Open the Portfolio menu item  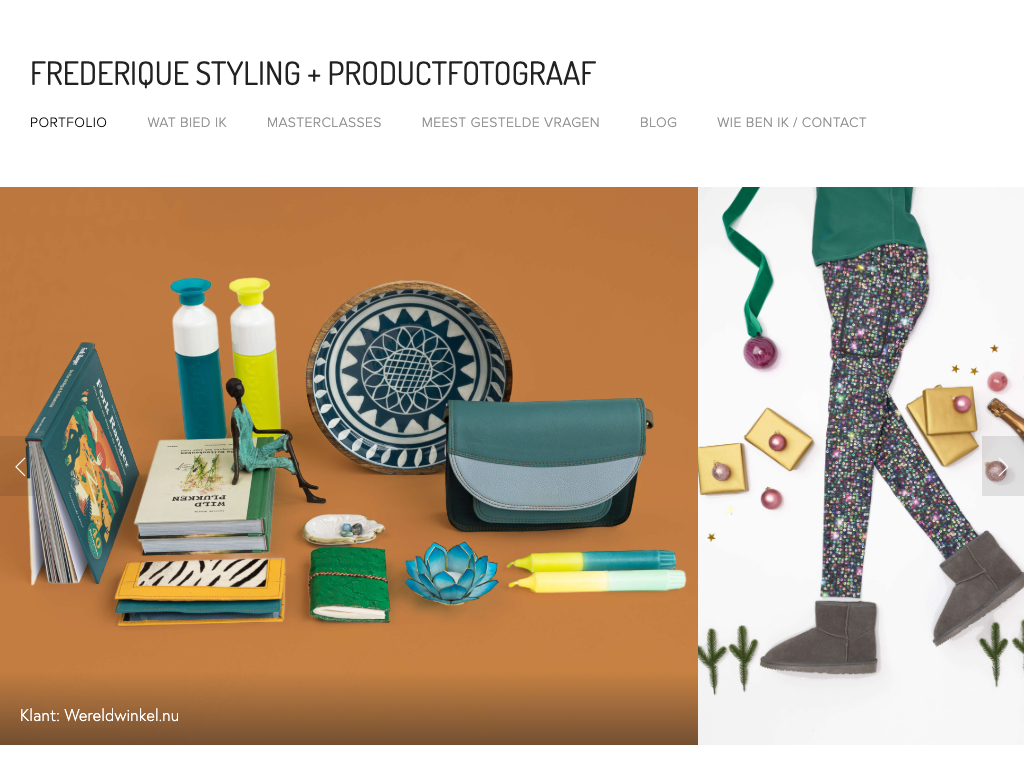[69, 122]
